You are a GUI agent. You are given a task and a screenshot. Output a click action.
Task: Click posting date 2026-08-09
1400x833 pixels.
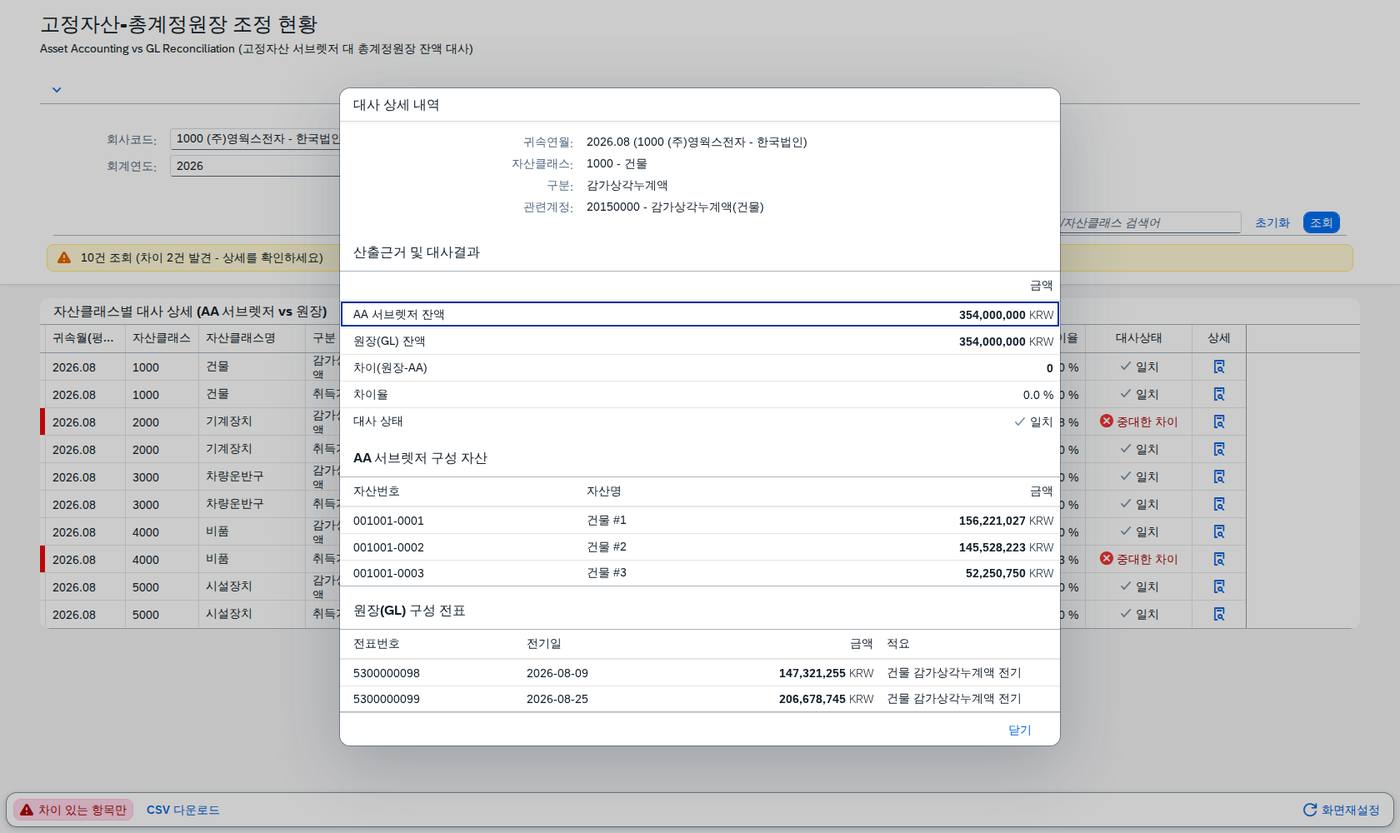557,673
